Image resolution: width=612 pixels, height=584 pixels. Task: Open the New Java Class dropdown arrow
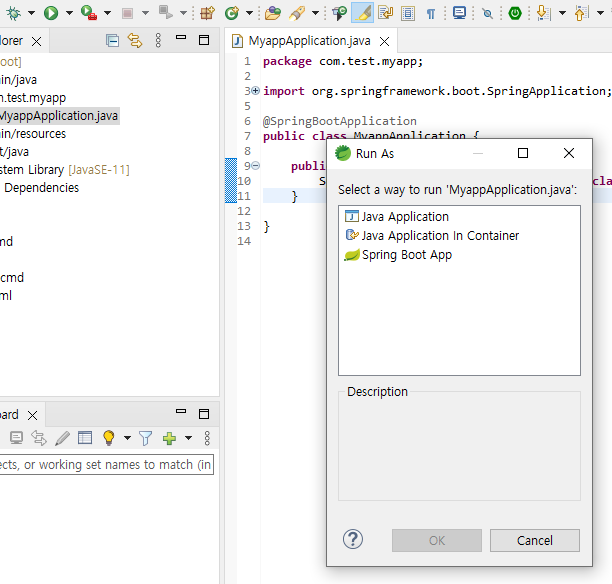click(x=249, y=13)
